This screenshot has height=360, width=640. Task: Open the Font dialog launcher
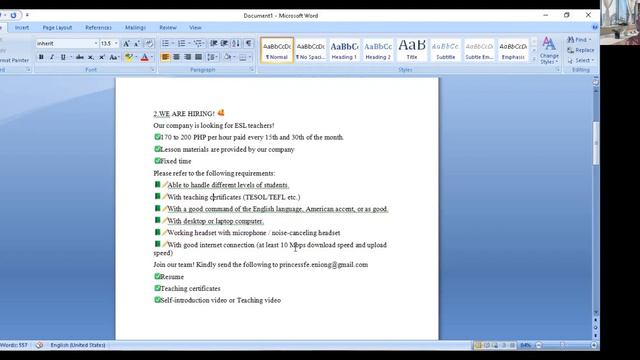(x=153, y=70)
